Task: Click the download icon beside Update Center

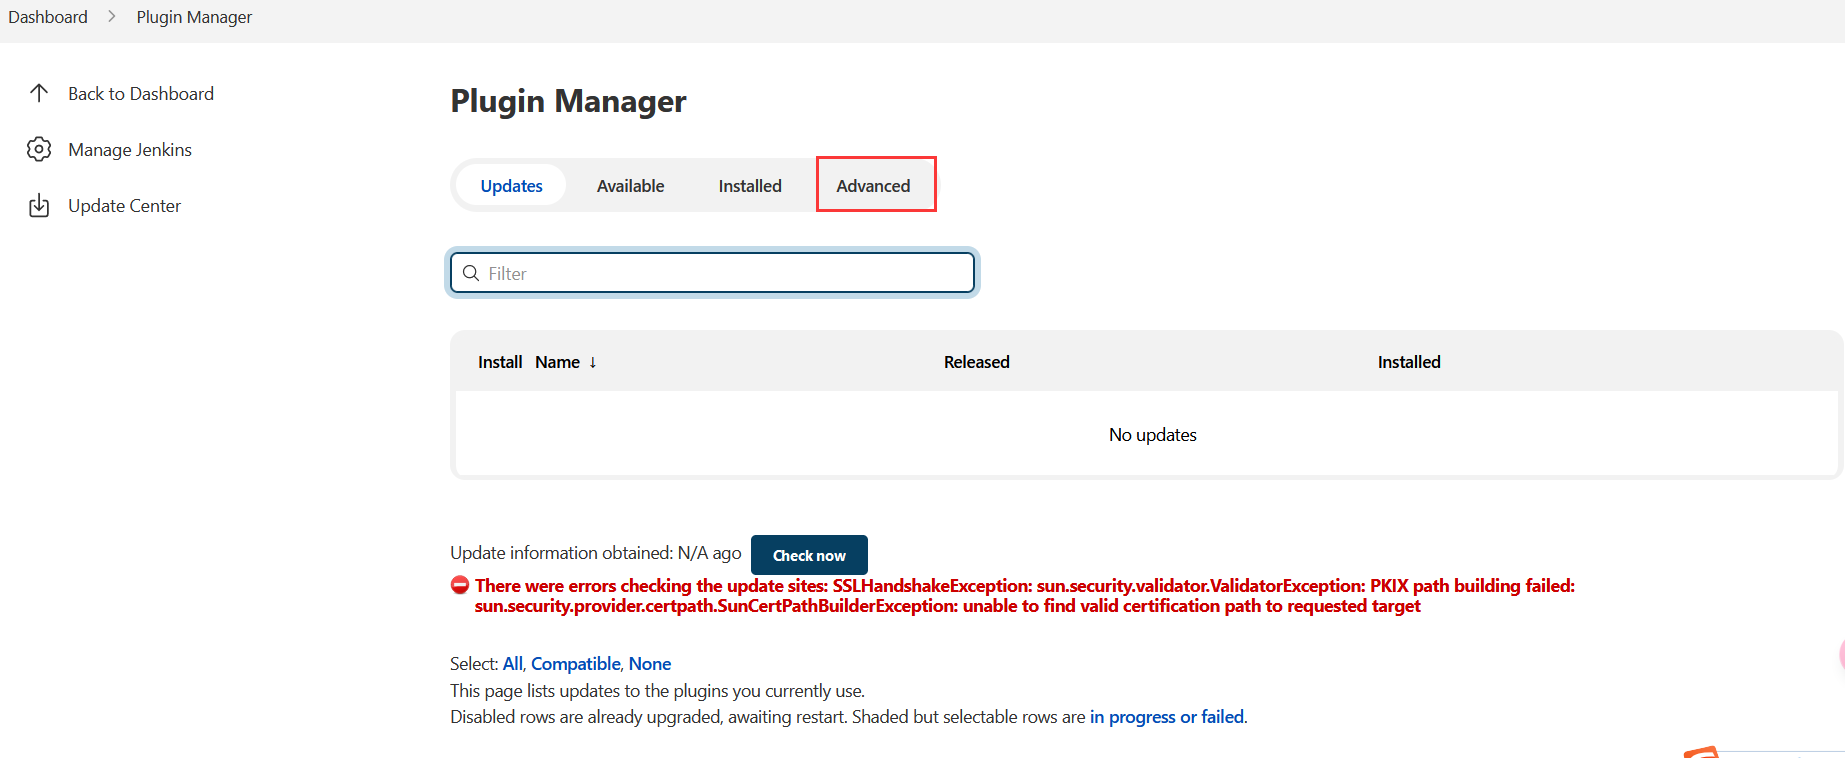Action: click(39, 205)
